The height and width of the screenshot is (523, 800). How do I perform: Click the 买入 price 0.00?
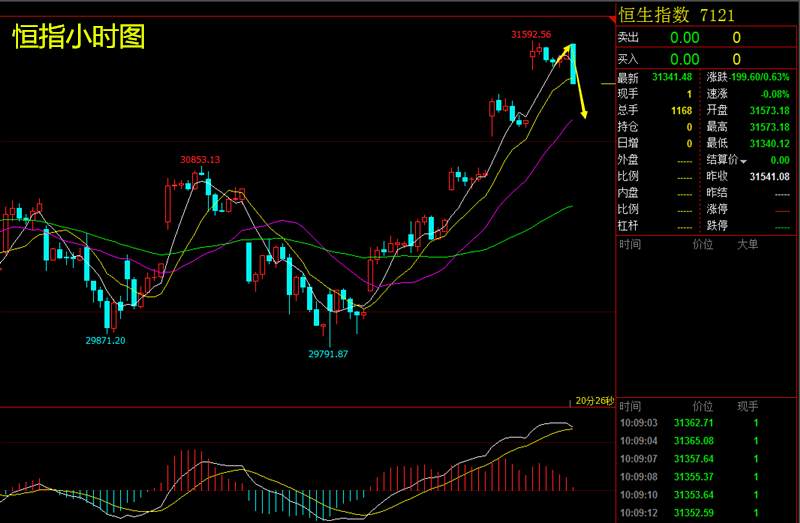coord(685,60)
